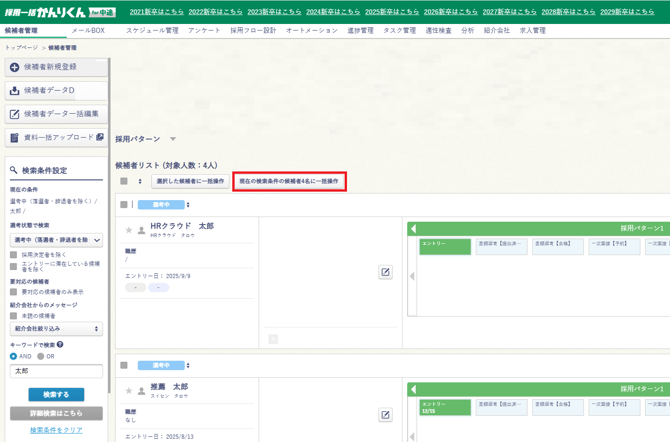Open the スケジュール管理 menu

click(x=152, y=31)
